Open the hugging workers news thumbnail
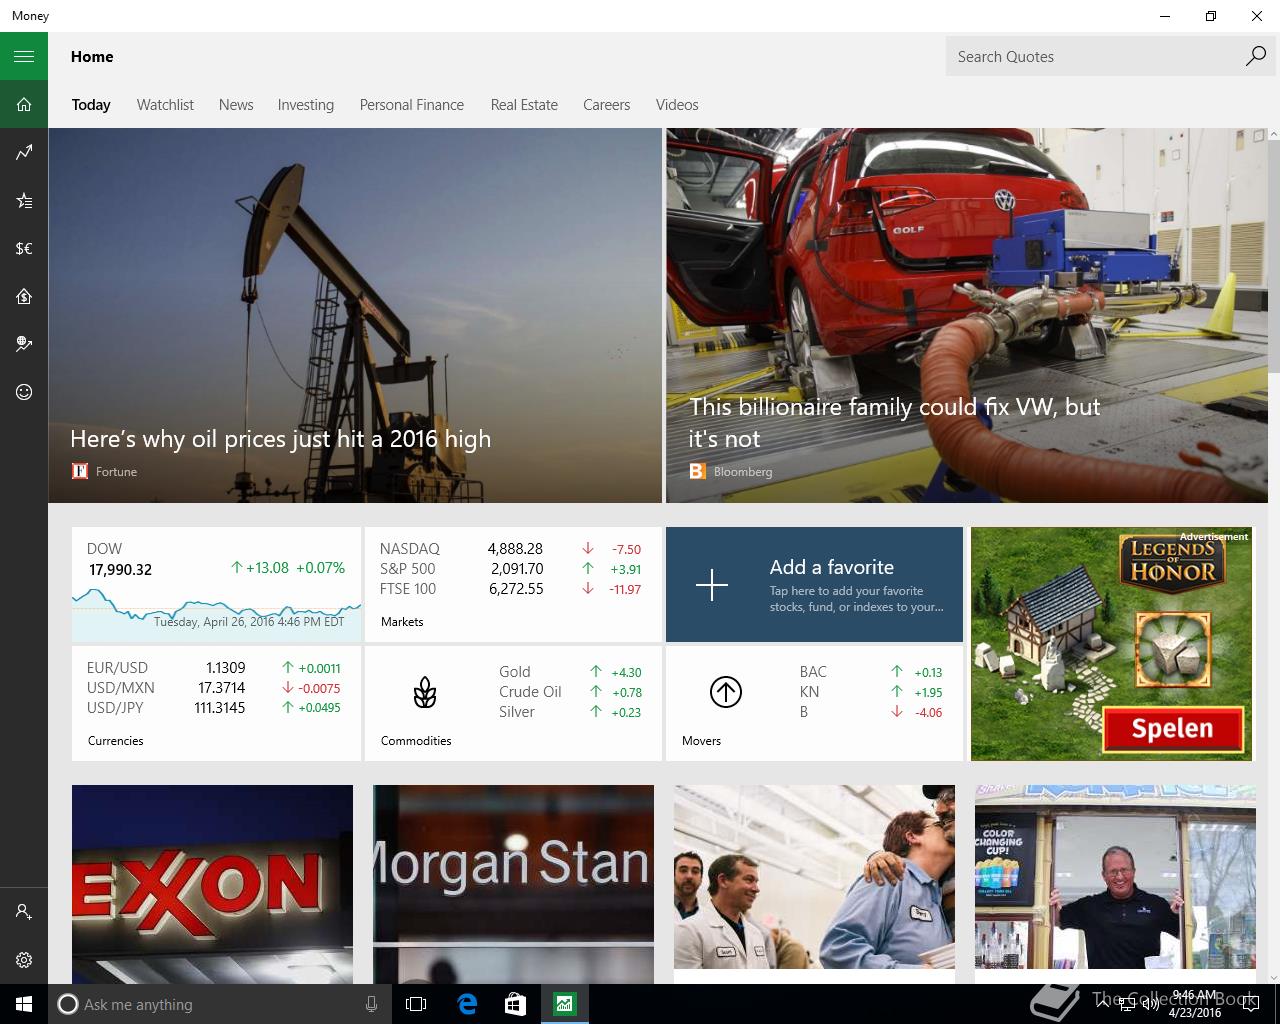Image resolution: width=1280 pixels, height=1024 pixels. 814,877
